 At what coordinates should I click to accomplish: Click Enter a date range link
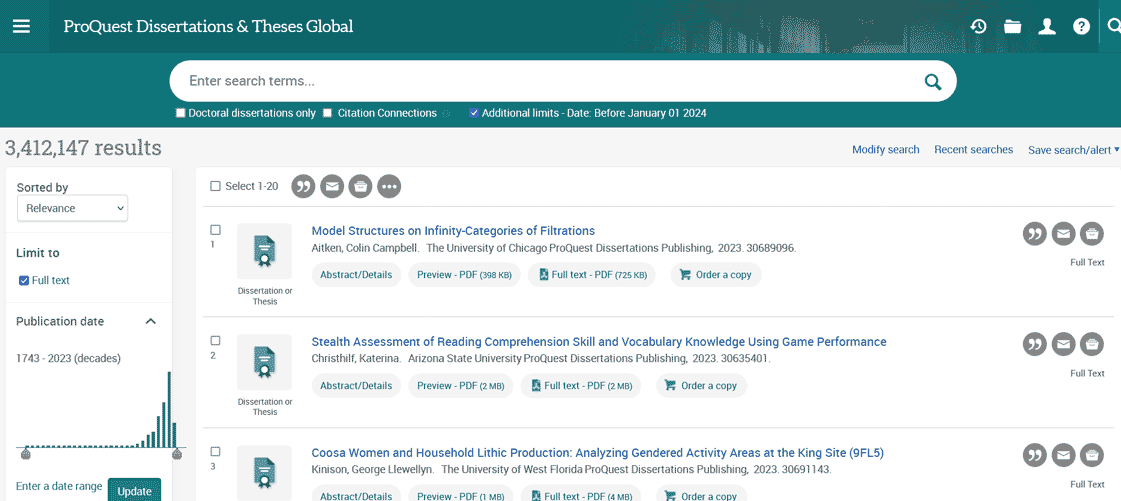click(x=59, y=487)
